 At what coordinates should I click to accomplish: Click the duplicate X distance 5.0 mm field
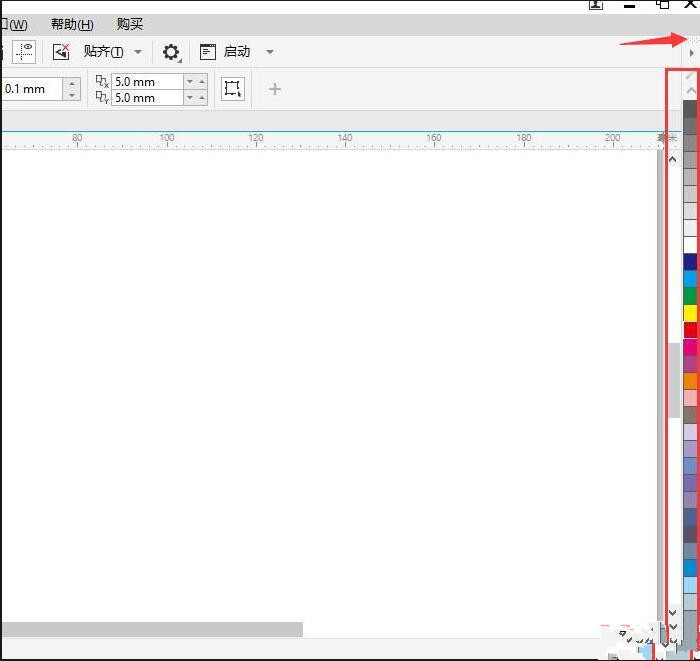147,82
